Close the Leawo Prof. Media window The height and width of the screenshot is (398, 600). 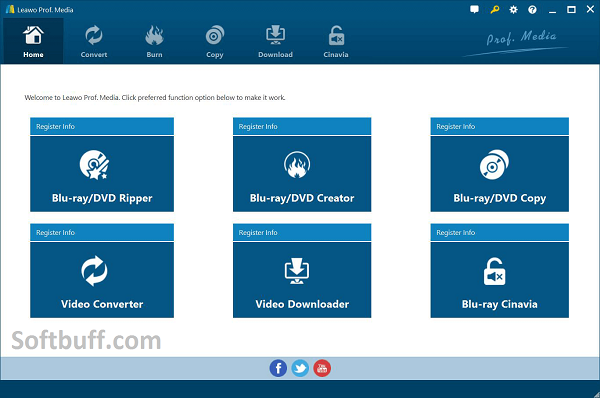(590, 10)
